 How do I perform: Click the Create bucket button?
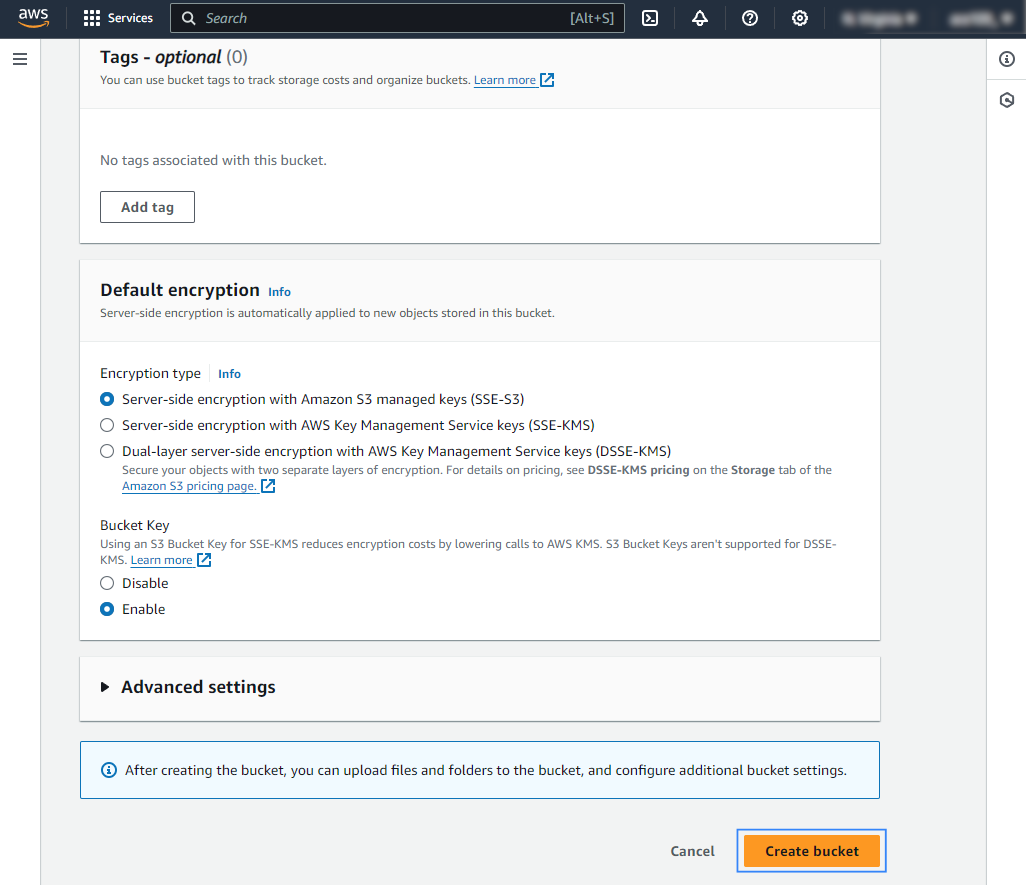812,851
